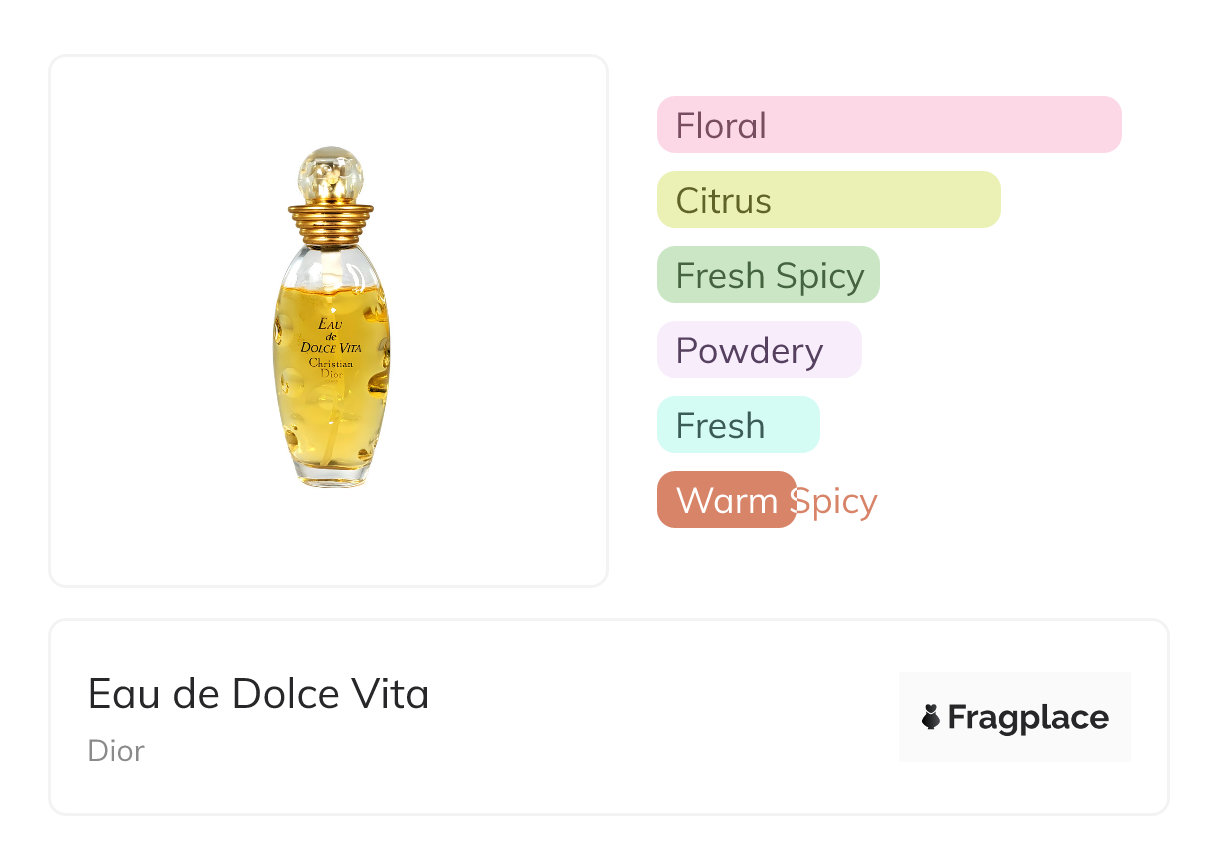Click the Fragplace perfume logo icon
The image size is (1218, 864).
(931, 717)
